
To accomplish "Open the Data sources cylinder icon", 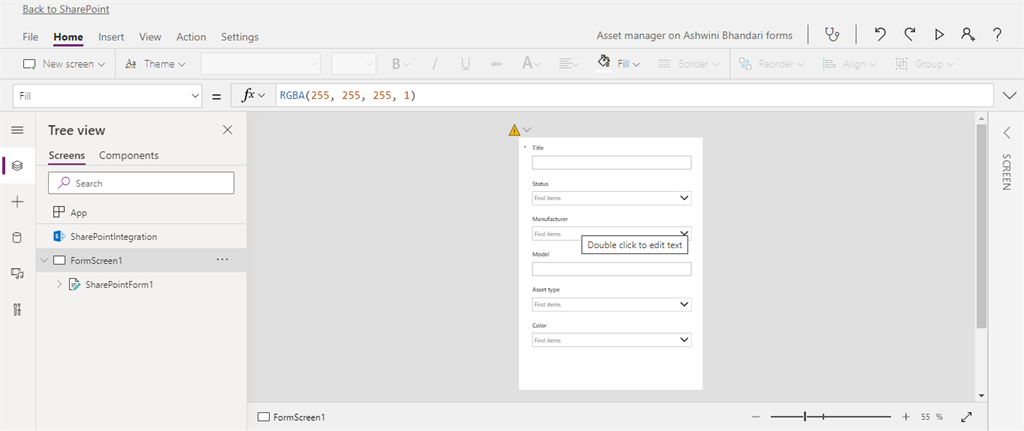I will (x=18, y=238).
